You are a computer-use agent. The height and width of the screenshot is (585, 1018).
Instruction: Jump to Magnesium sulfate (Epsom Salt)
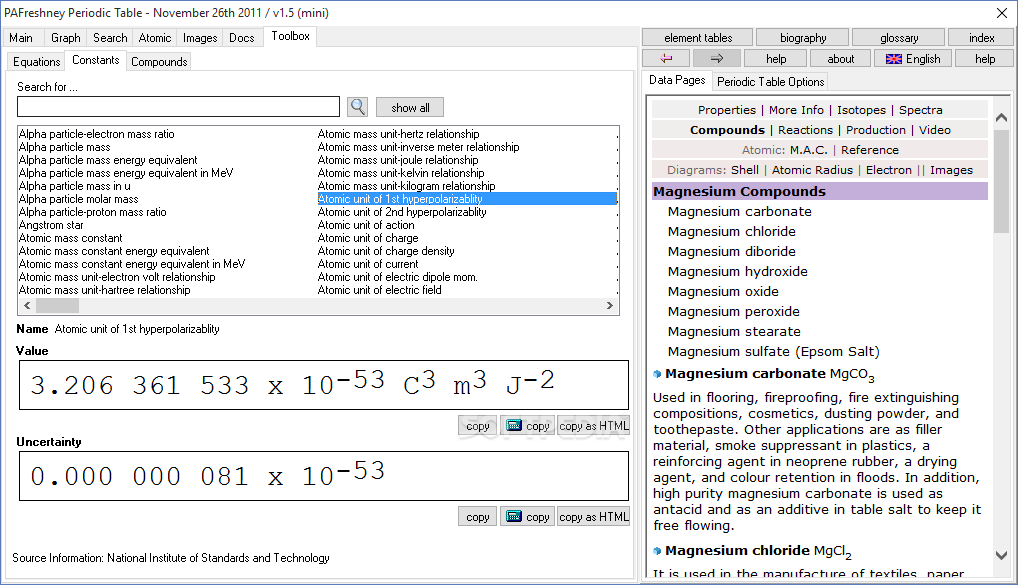tap(773, 351)
